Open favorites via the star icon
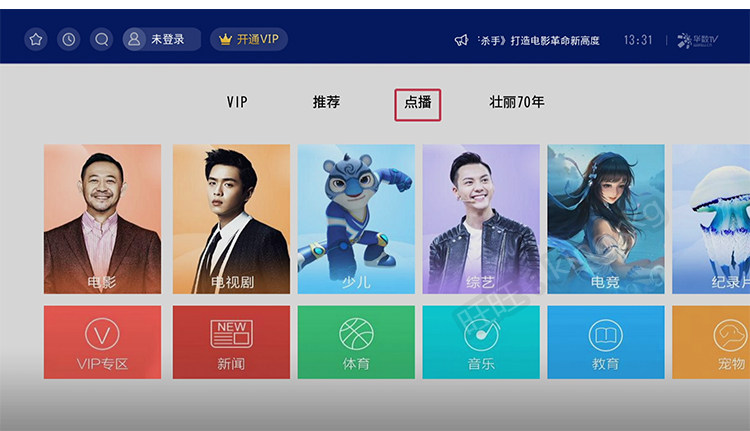Screen dimensions: 750x431 (36, 39)
